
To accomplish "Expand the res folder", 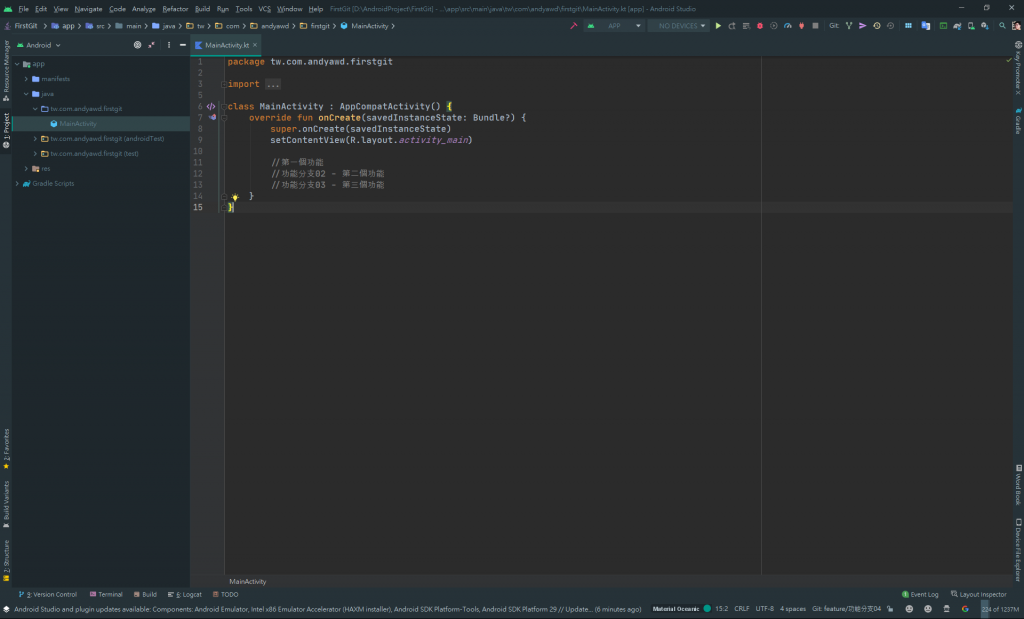I will point(26,168).
